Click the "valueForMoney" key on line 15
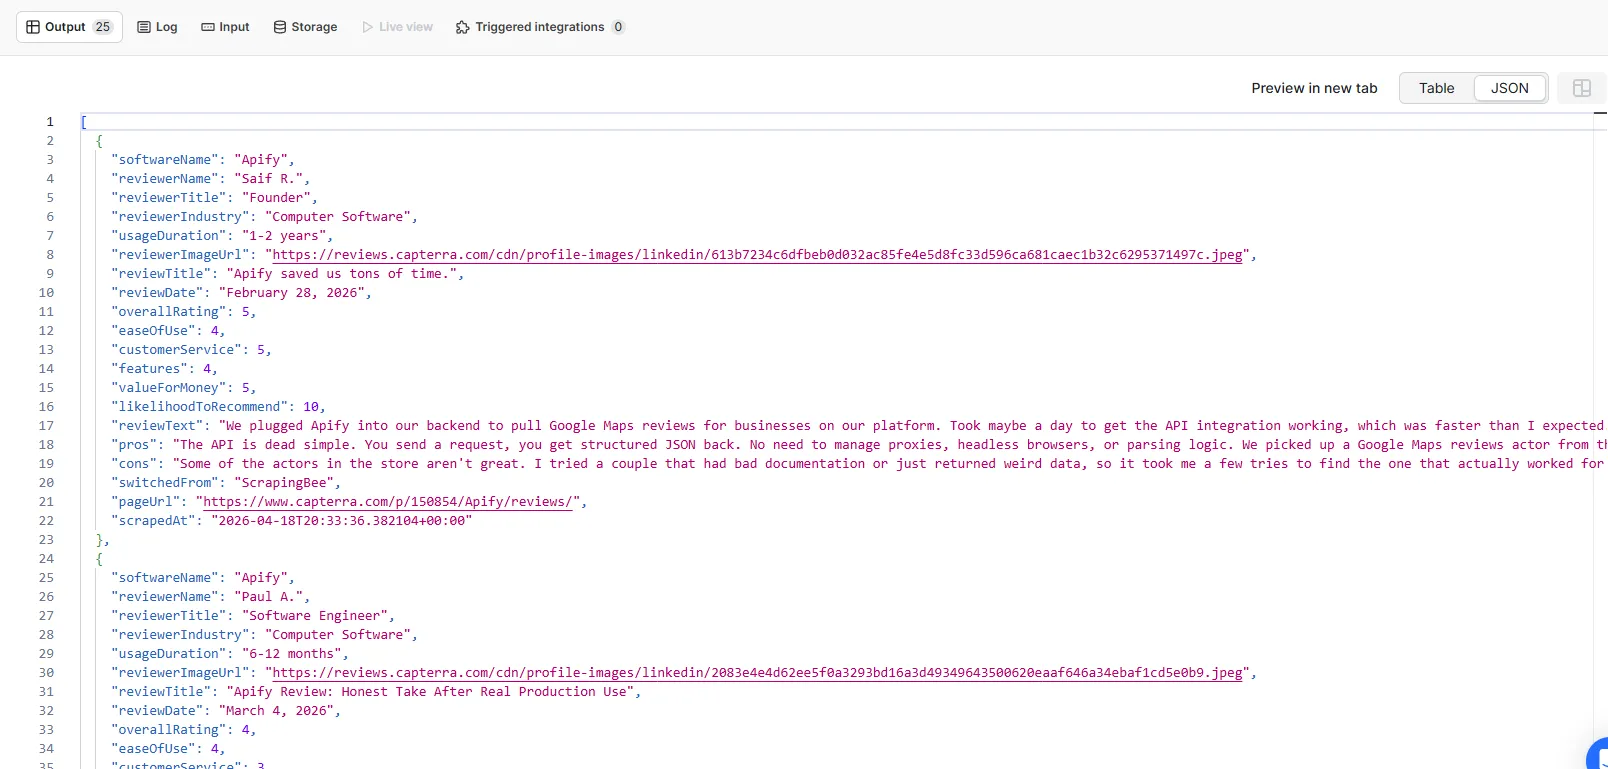The image size is (1608, 769). (168, 388)
